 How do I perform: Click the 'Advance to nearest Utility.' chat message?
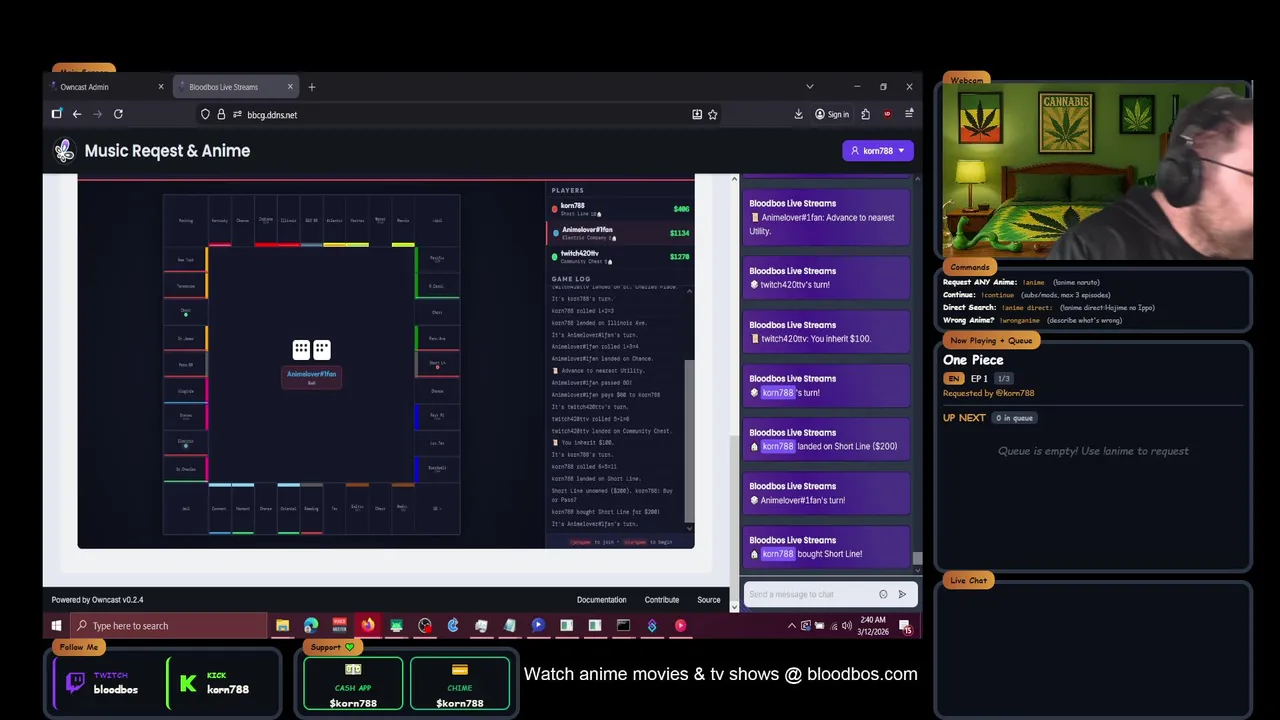[x=825, y=217]
